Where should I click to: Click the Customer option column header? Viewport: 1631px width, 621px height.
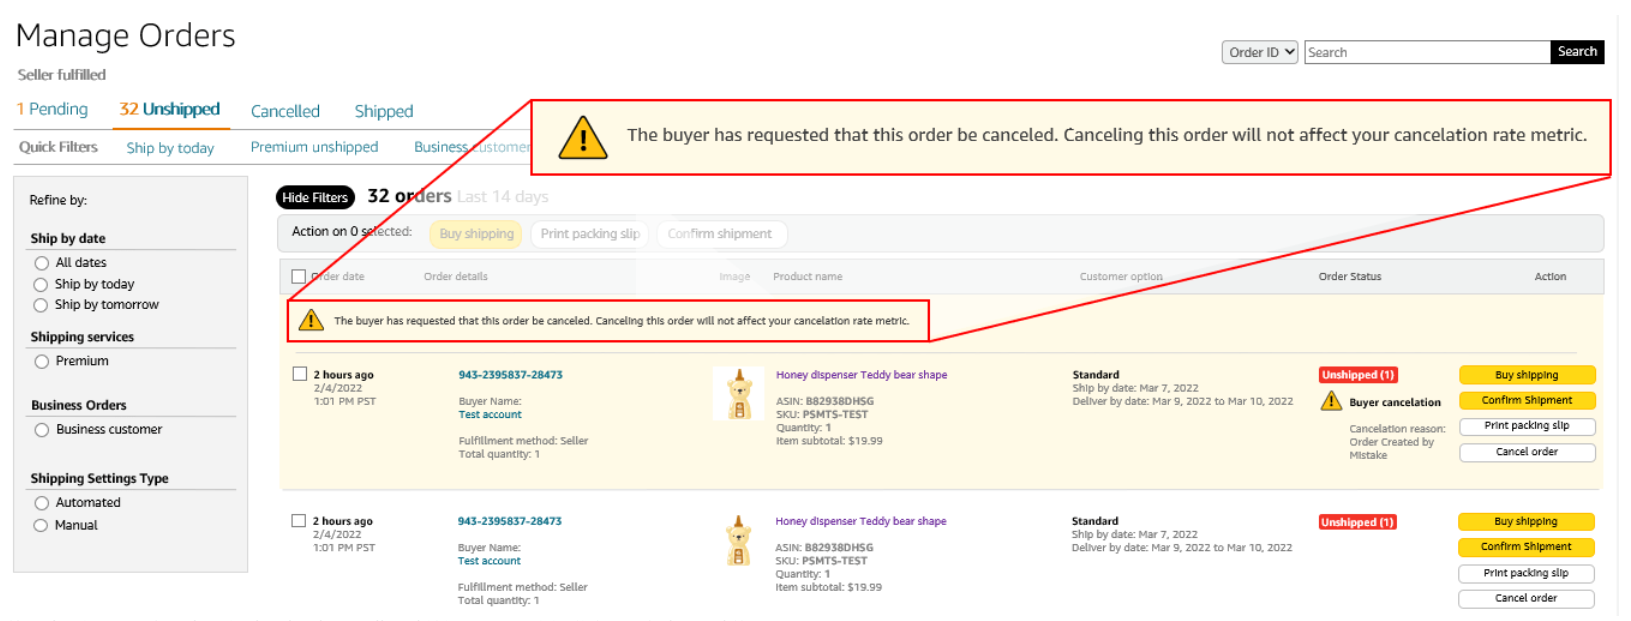tap(1121, 277)
